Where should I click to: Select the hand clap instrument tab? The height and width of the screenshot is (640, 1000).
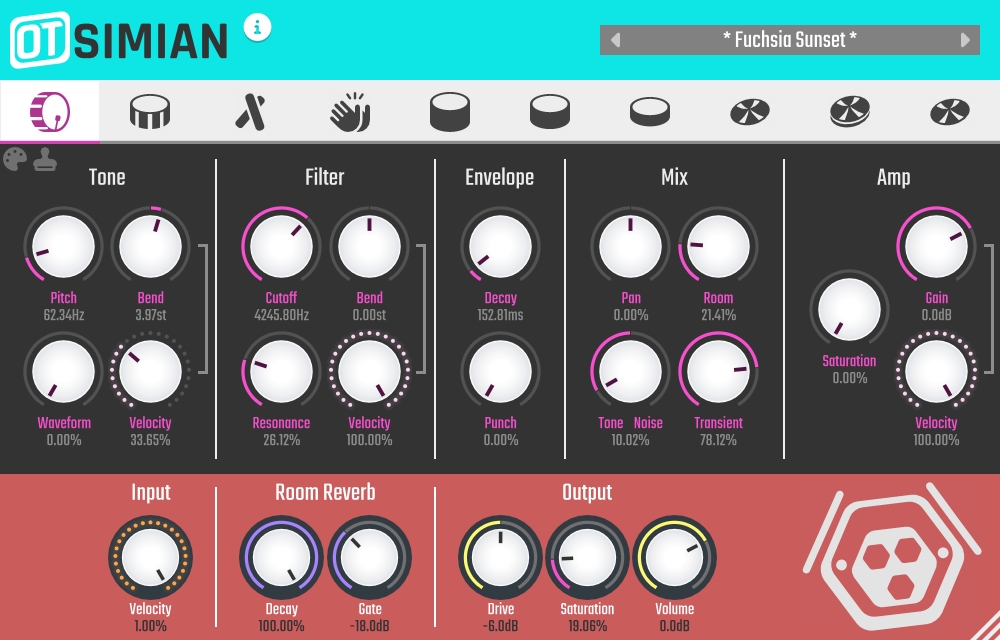coord(350,112)
